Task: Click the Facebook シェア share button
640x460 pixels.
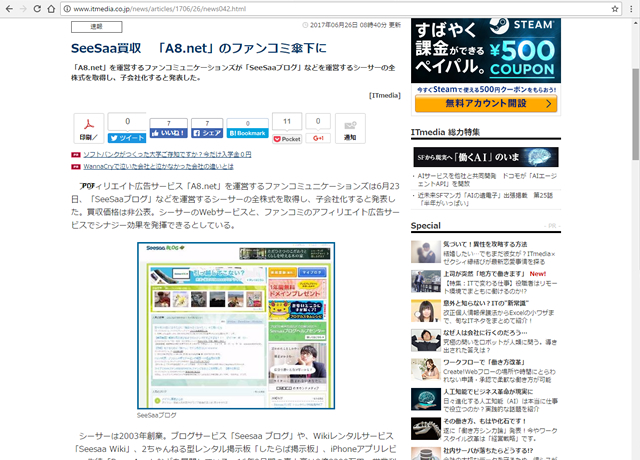Action: [x=207, y=132]
